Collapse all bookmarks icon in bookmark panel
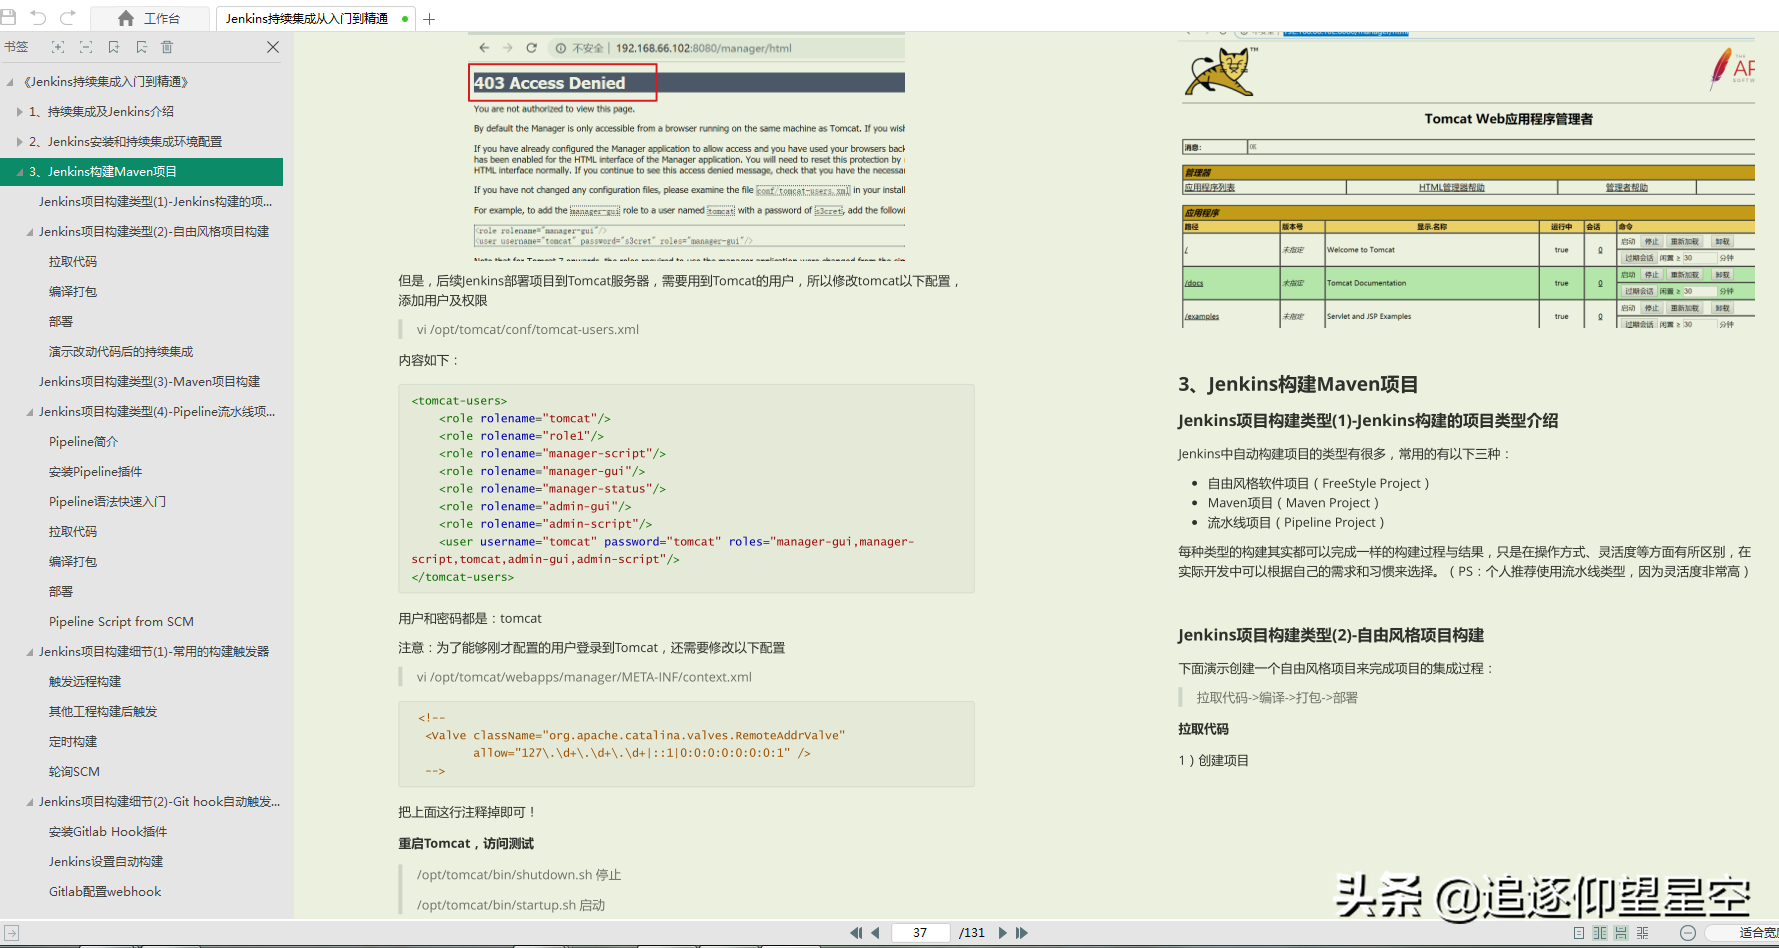Image resolution: width=1779 pixels, height=948 pixels. [x=86, y=47]
